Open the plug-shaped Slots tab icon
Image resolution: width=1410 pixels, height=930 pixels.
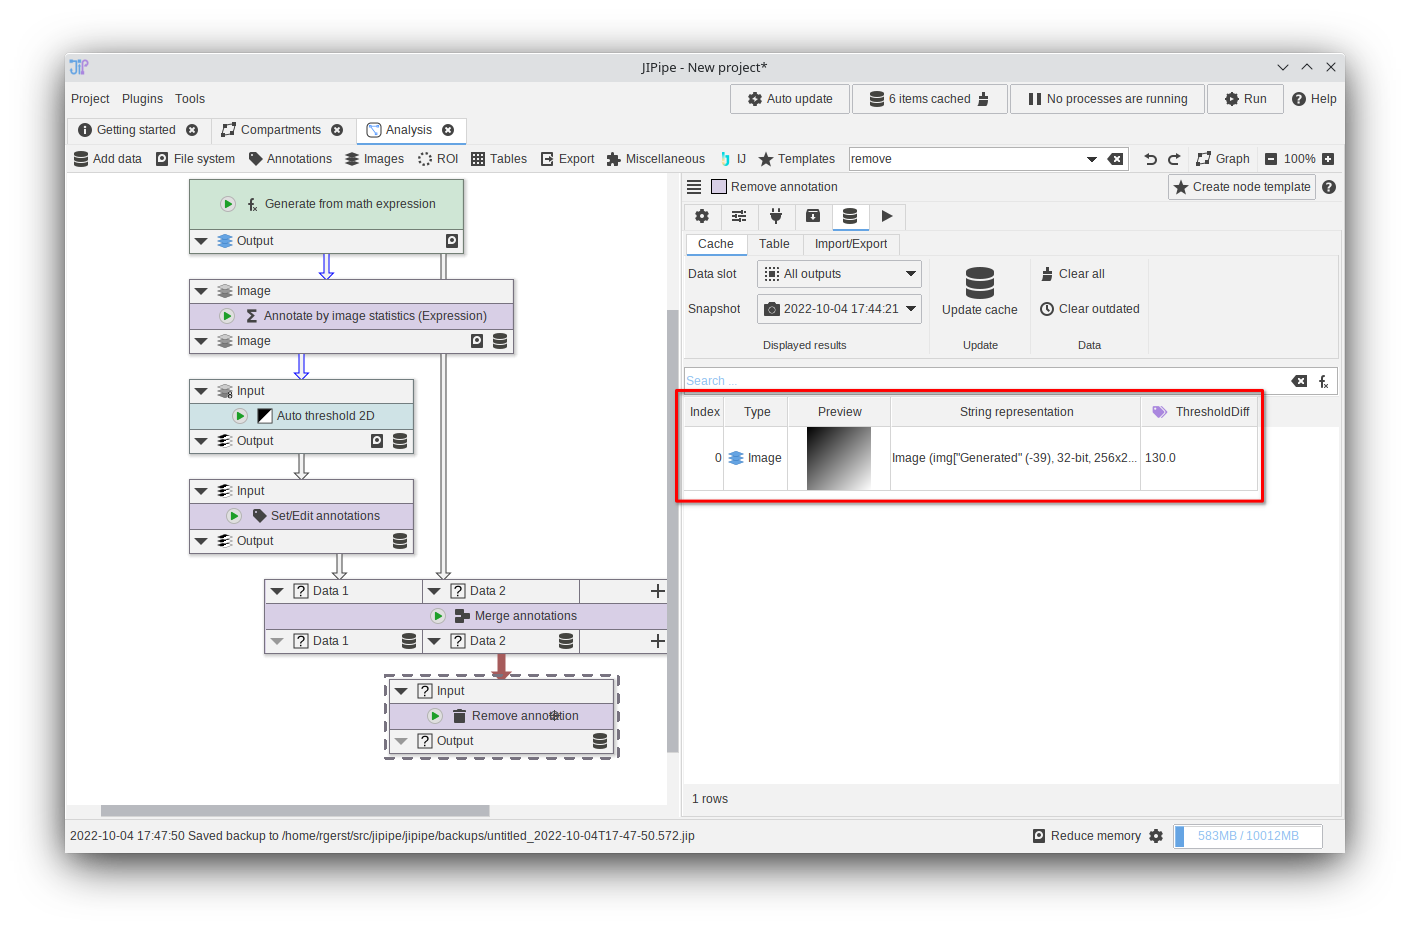pyautogui.click(x=776, y=216)
